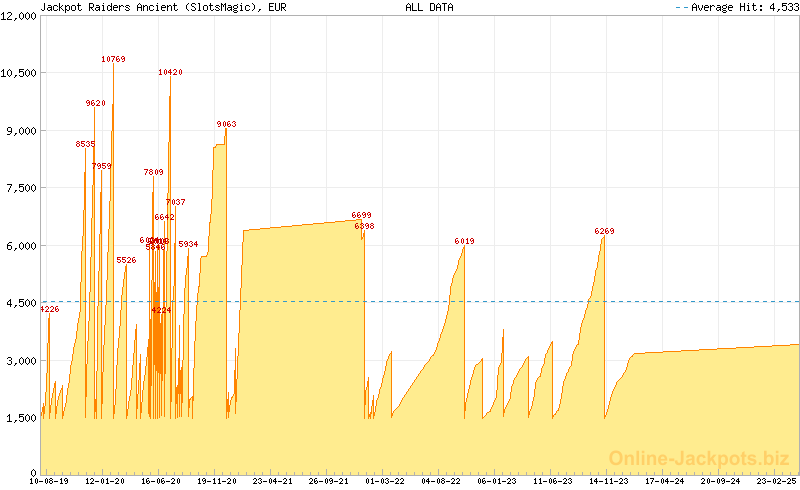Click the x-axis date 16-06-20
Viewport: 800px width, 490px height.
pyautogui.click(x=161, y=481)
